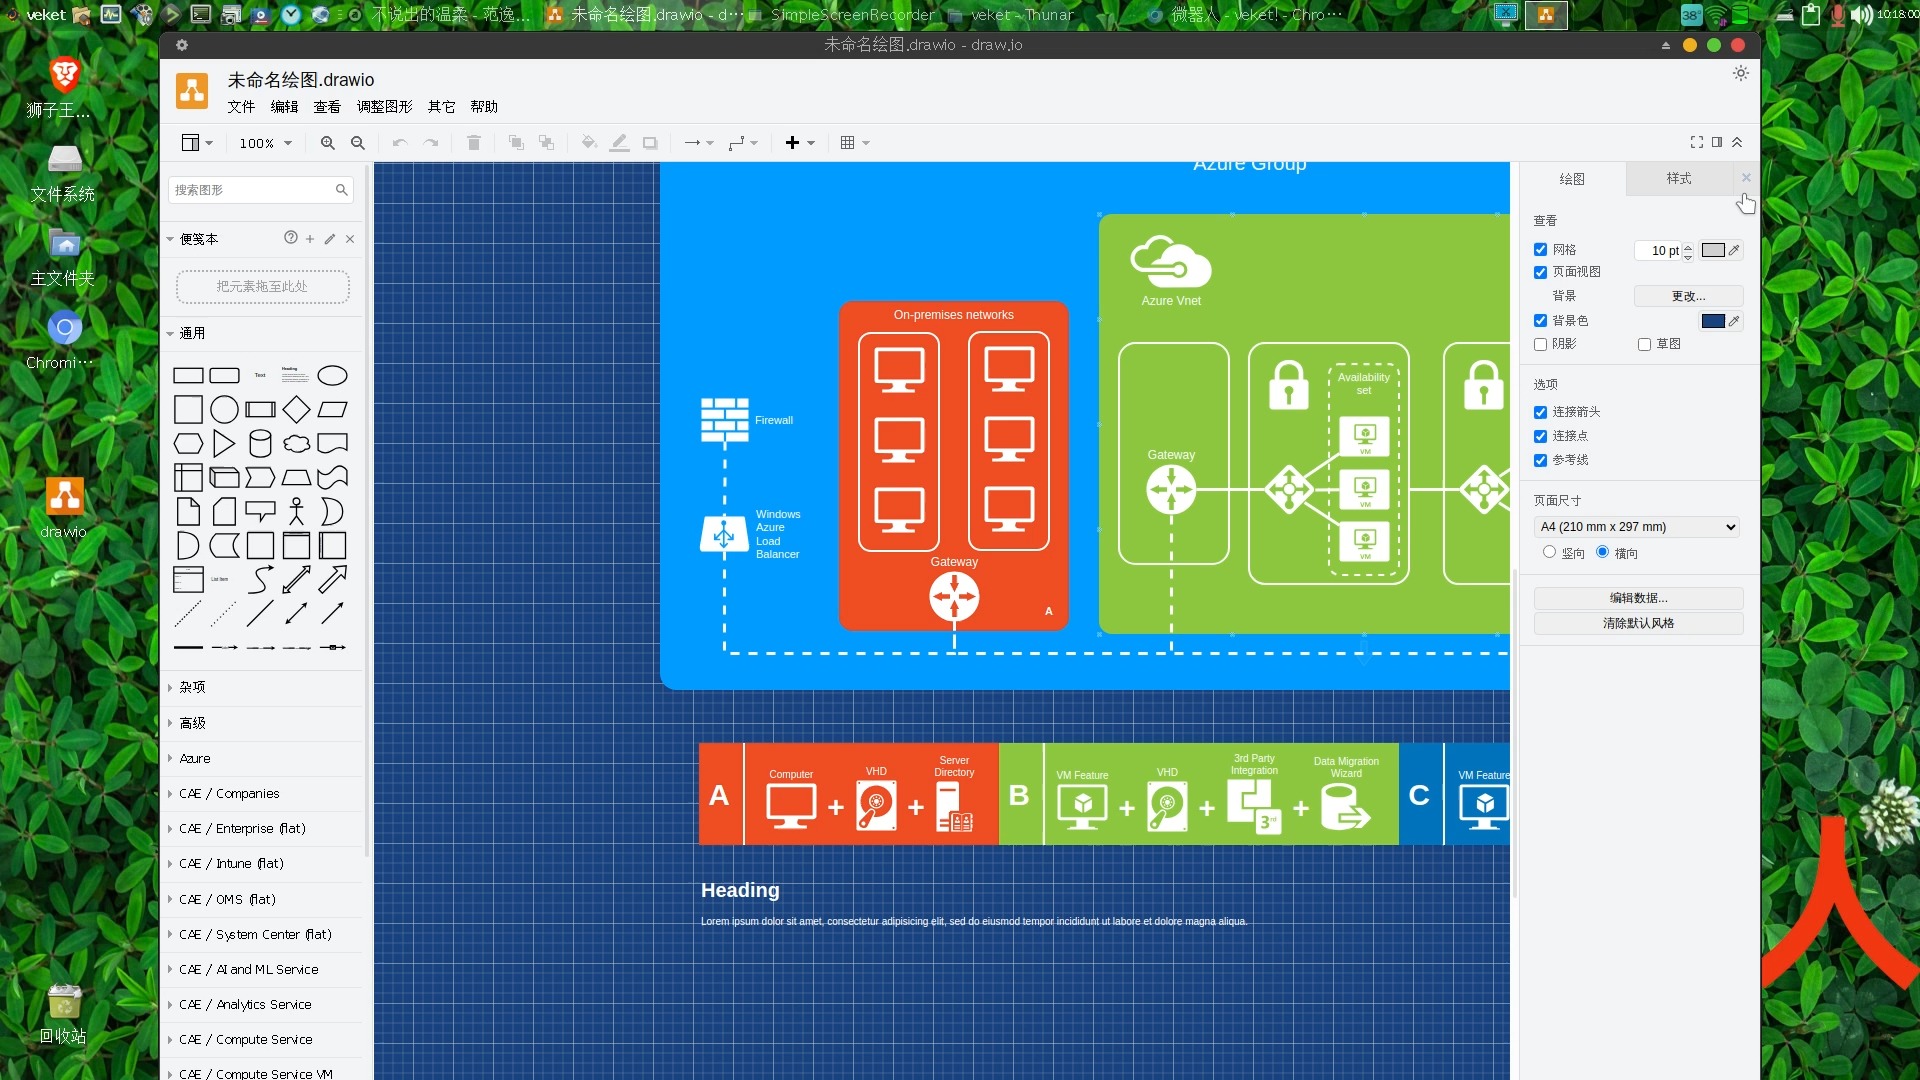The image size is (1920, 1080).
Task: Click the 编辑数据... button
Action: click(1638, 598)
